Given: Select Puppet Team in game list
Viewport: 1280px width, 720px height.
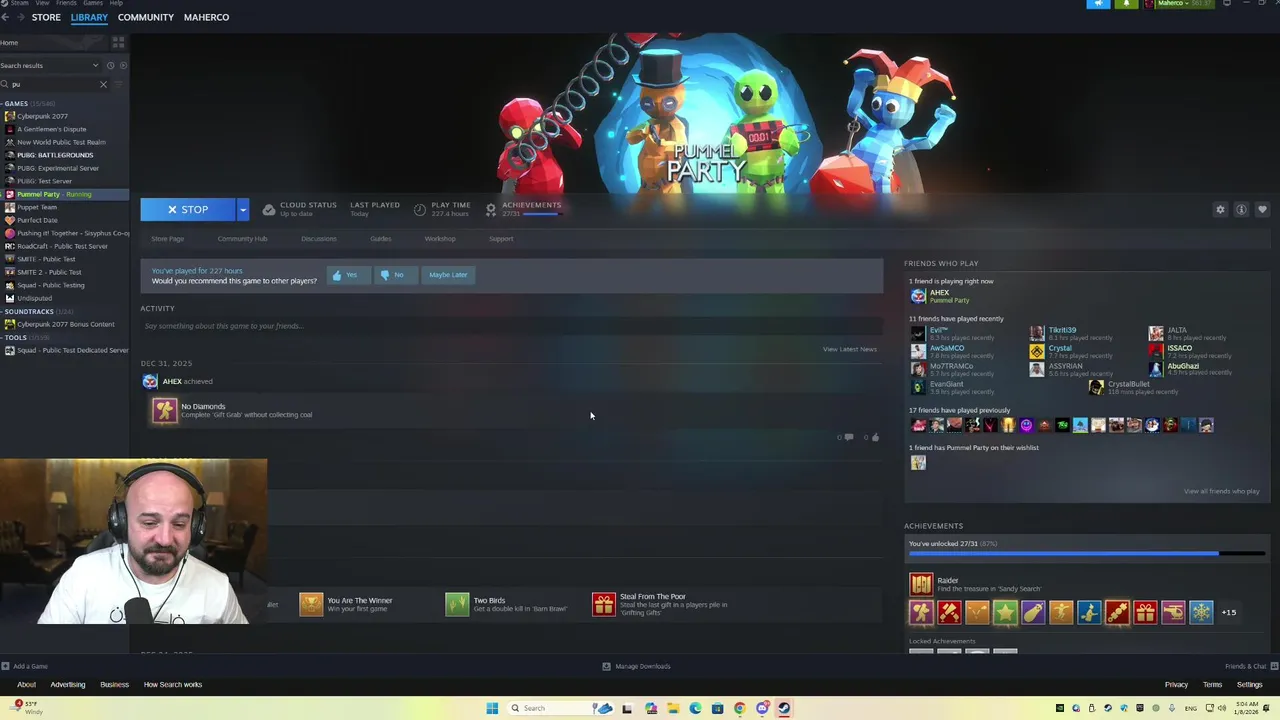Looking at the screenshot, I should pos(37,207).
